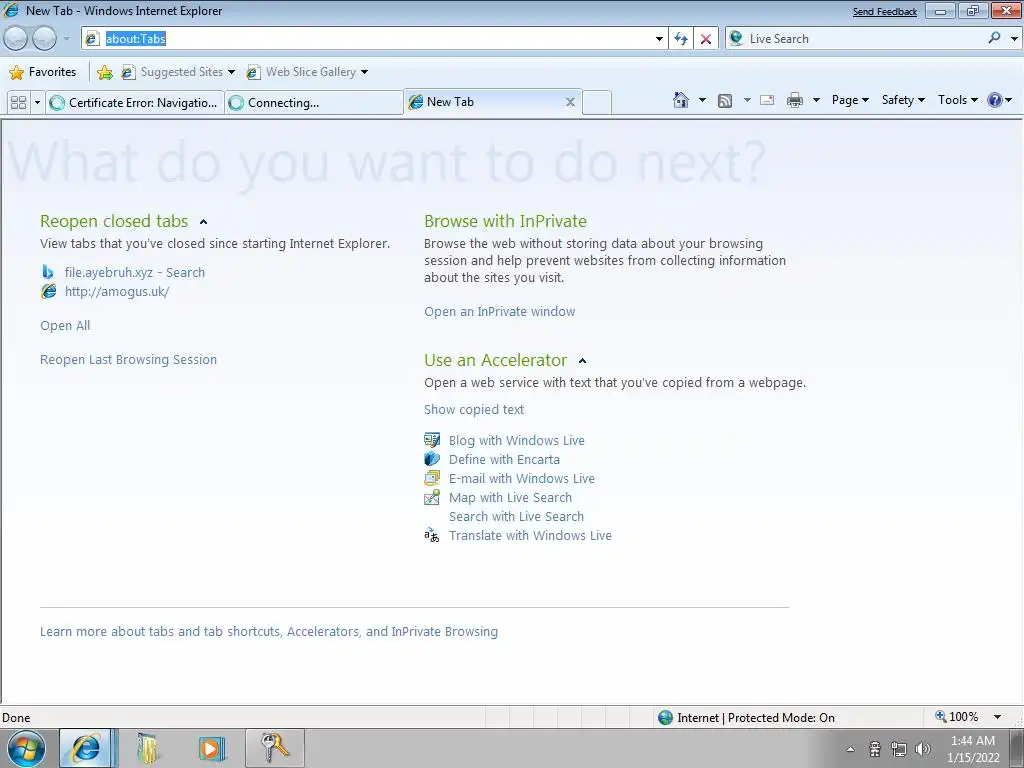Open the Favorites button
Image resolution: width=1024 pixels, height=768 pixels.
(43, 72)
